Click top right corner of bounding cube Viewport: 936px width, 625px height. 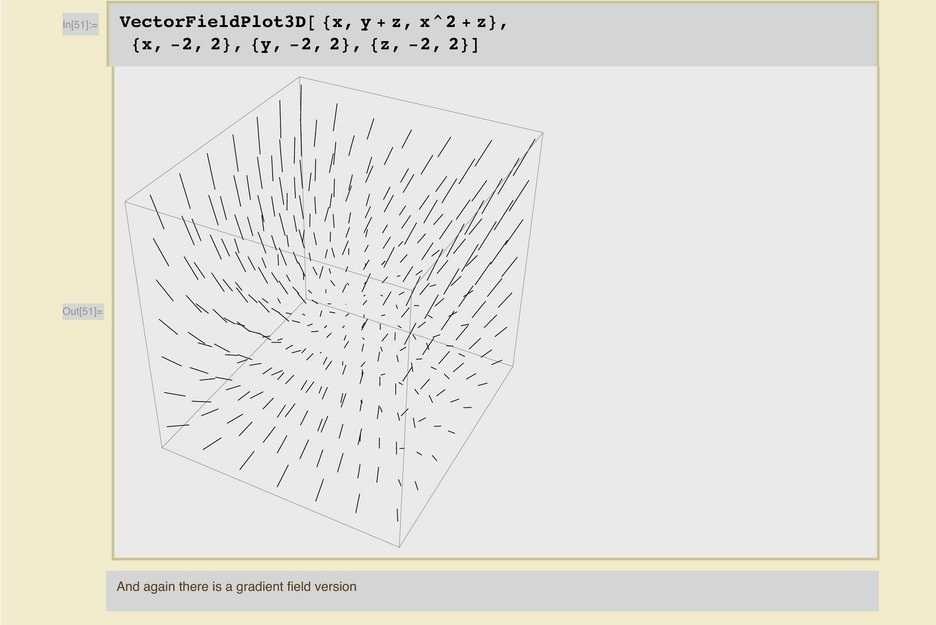click(542, 131)
